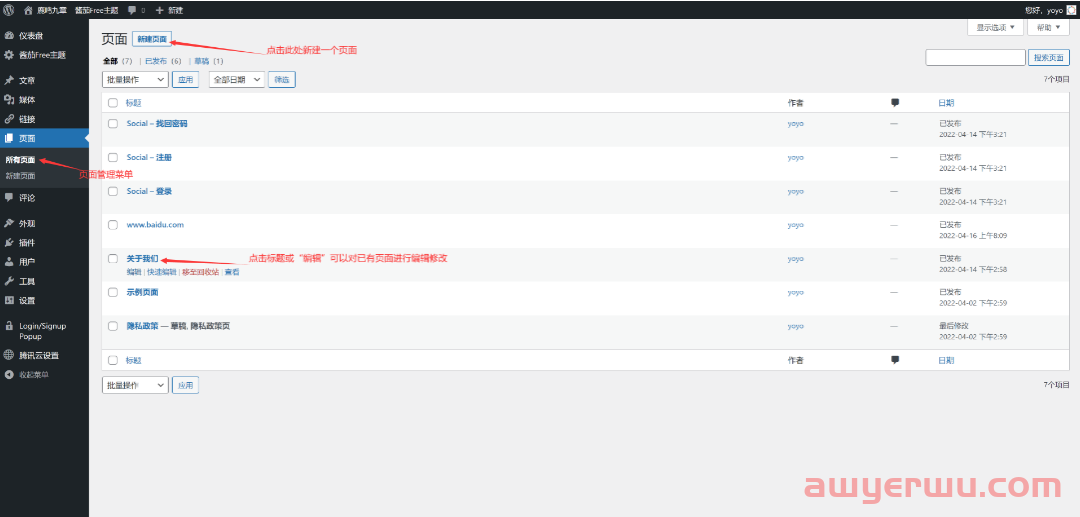Open 腾讯云设置 globe icon in sidebar
The image size is (1080, 517).
9,356
